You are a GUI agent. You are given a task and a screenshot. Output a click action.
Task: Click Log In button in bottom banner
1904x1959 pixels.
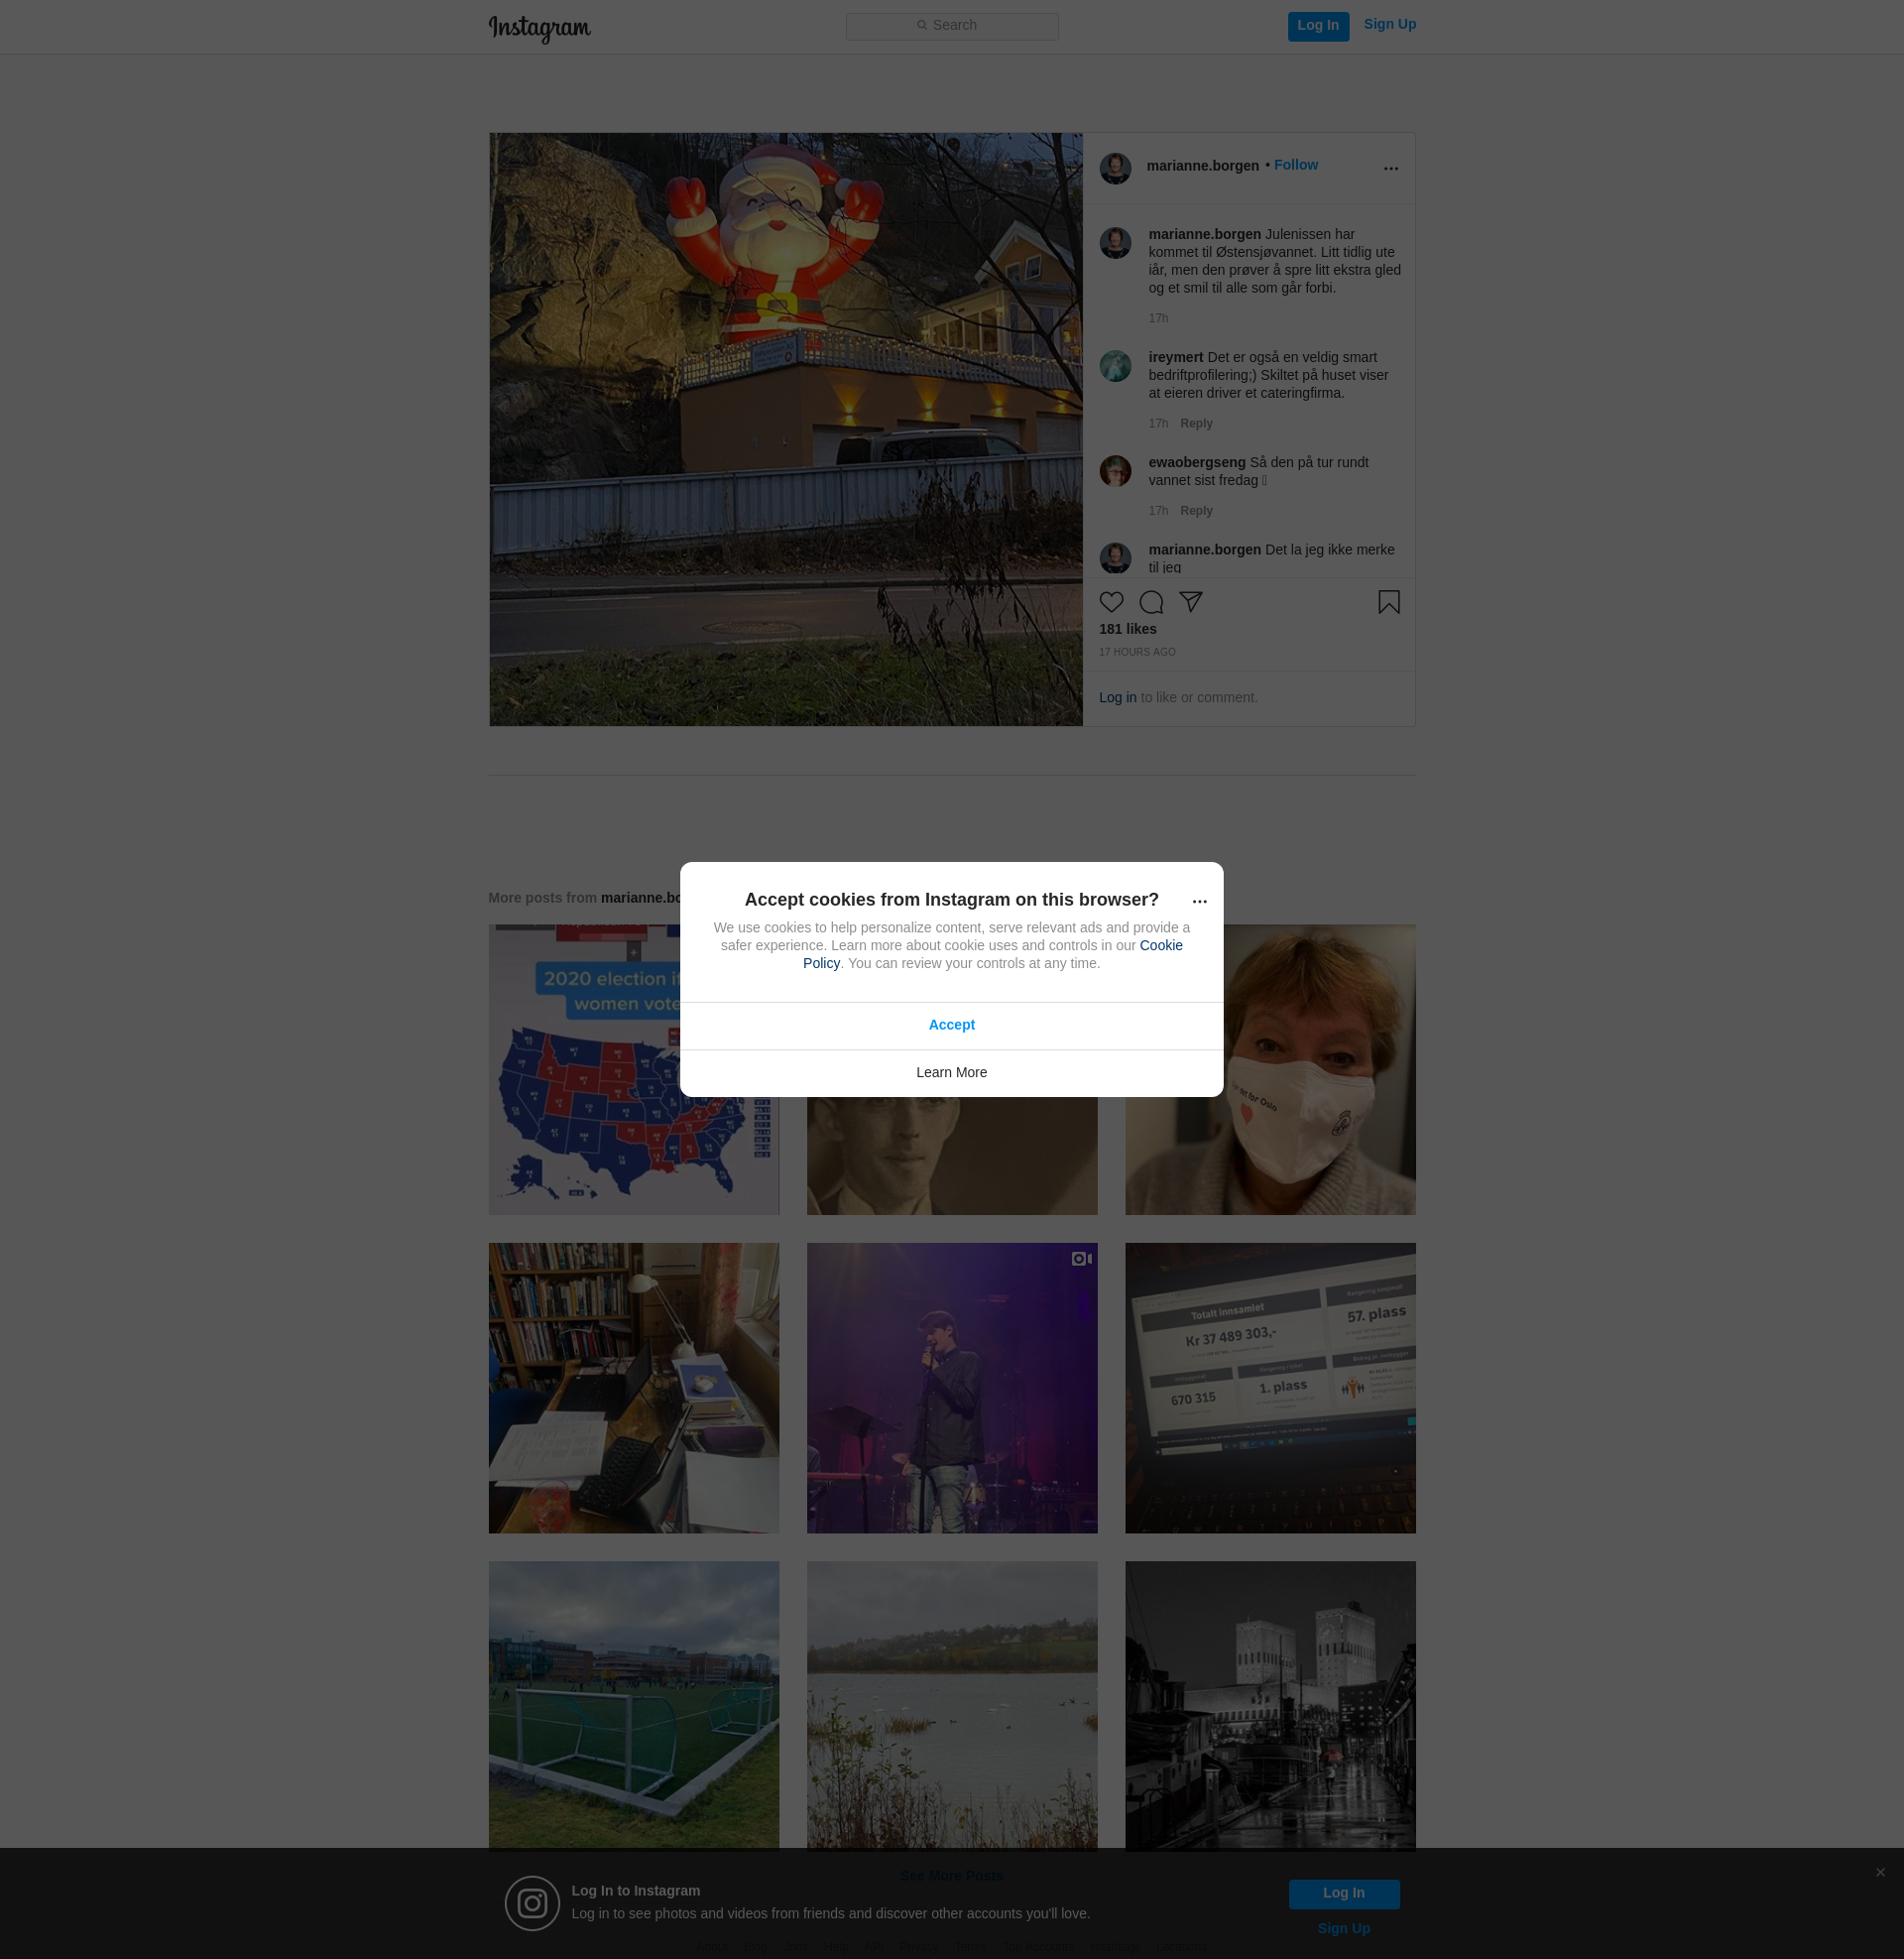tap(1343, 1894)
